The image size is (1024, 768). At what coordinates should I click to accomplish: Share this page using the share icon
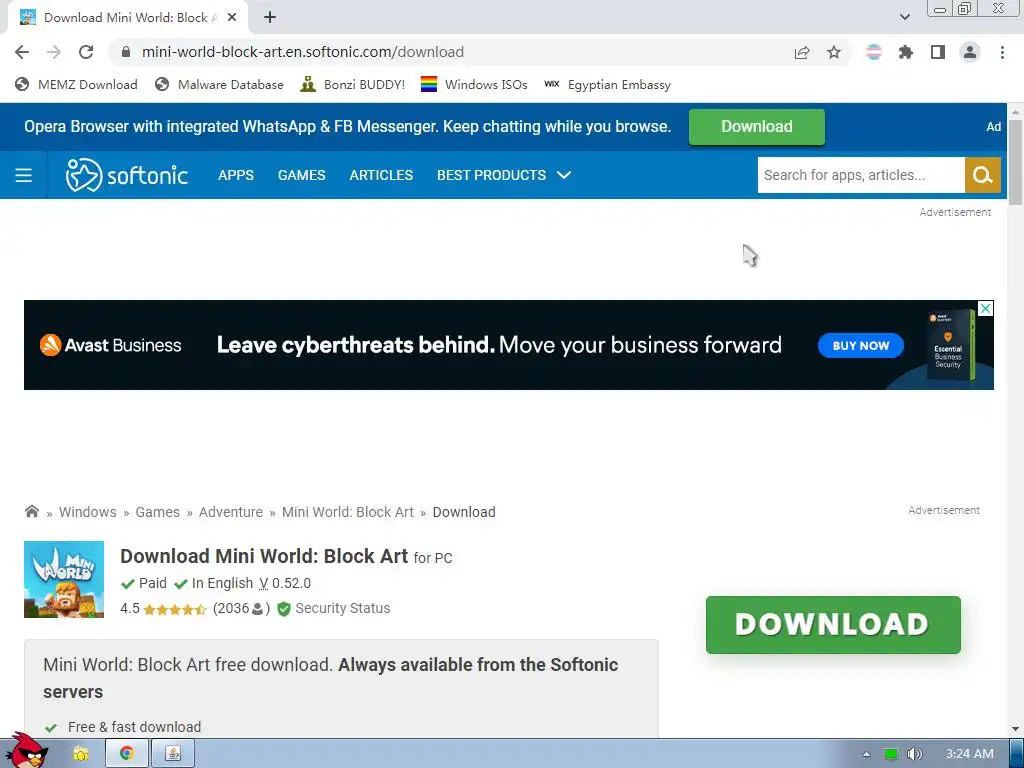click(802, 52)
